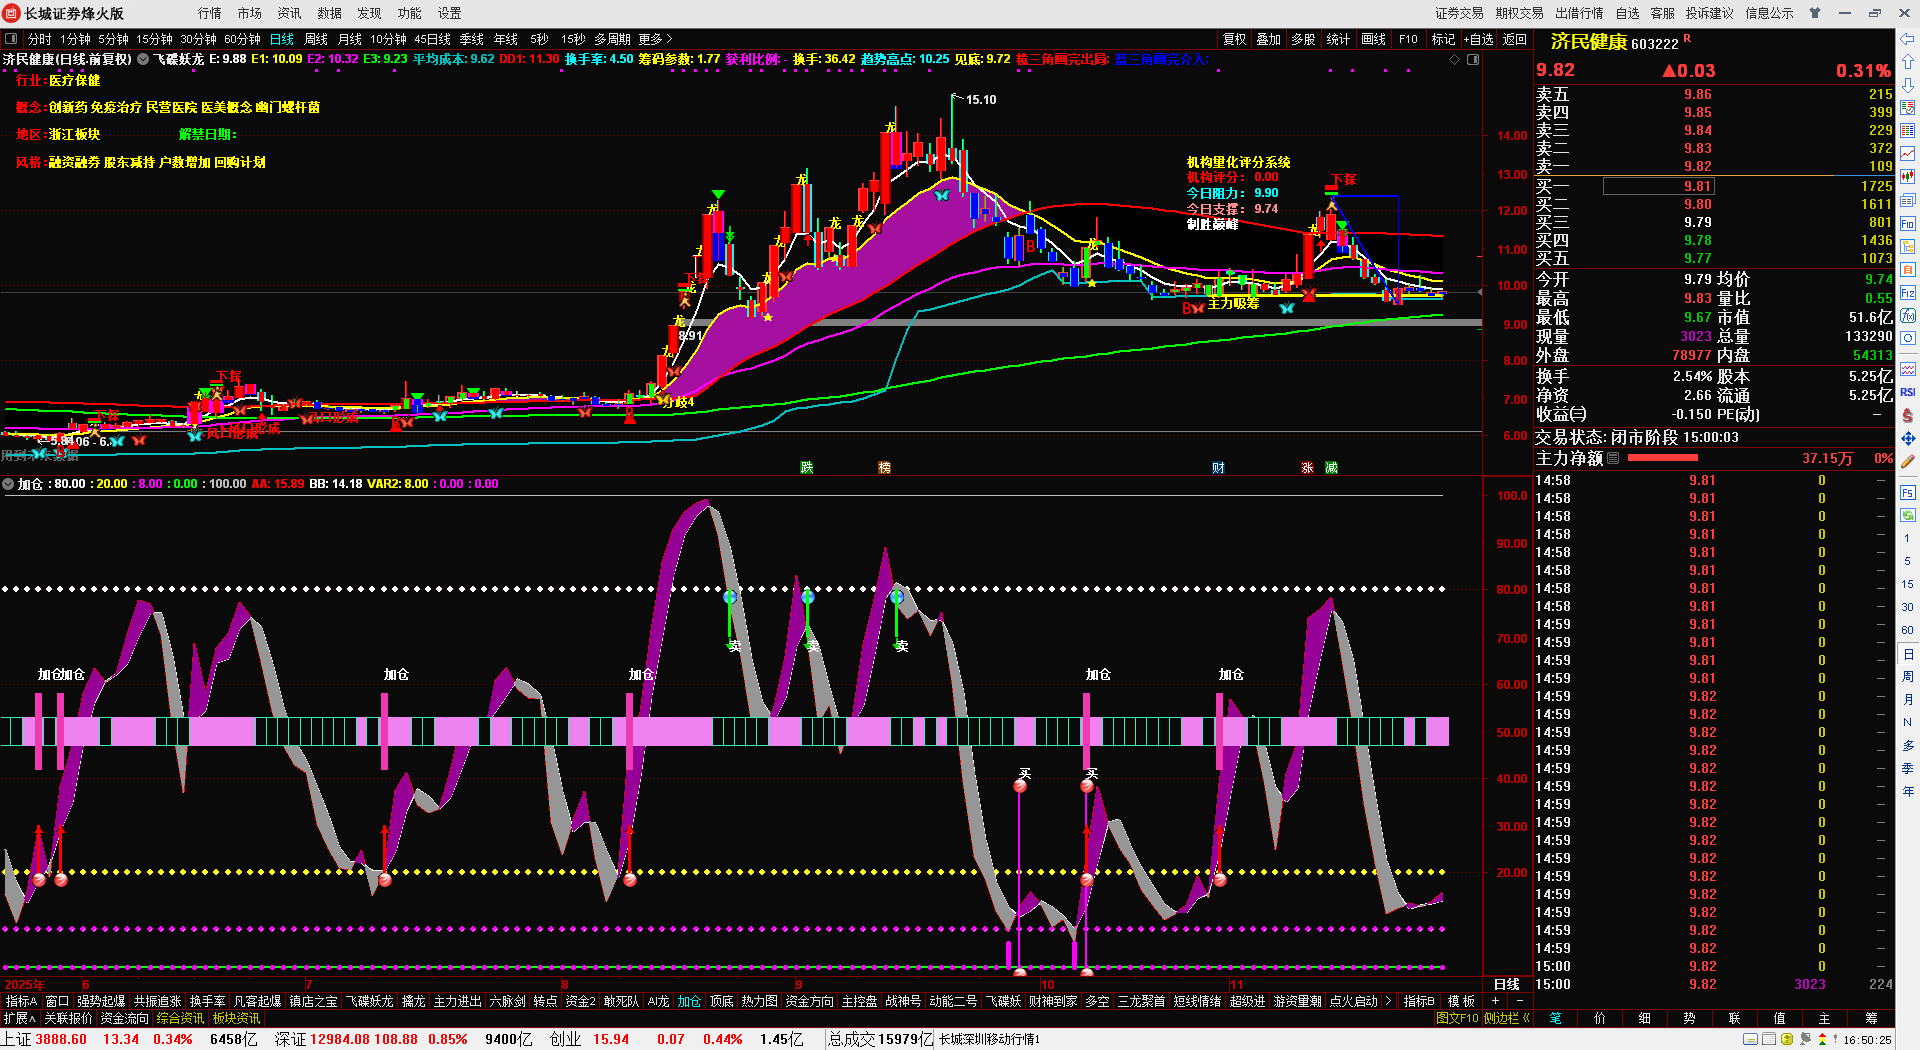This screenshot has height=1050, width=1920.
Task: Click the wavy line indicator sidebar icon
Action: tap(1908, 369)
